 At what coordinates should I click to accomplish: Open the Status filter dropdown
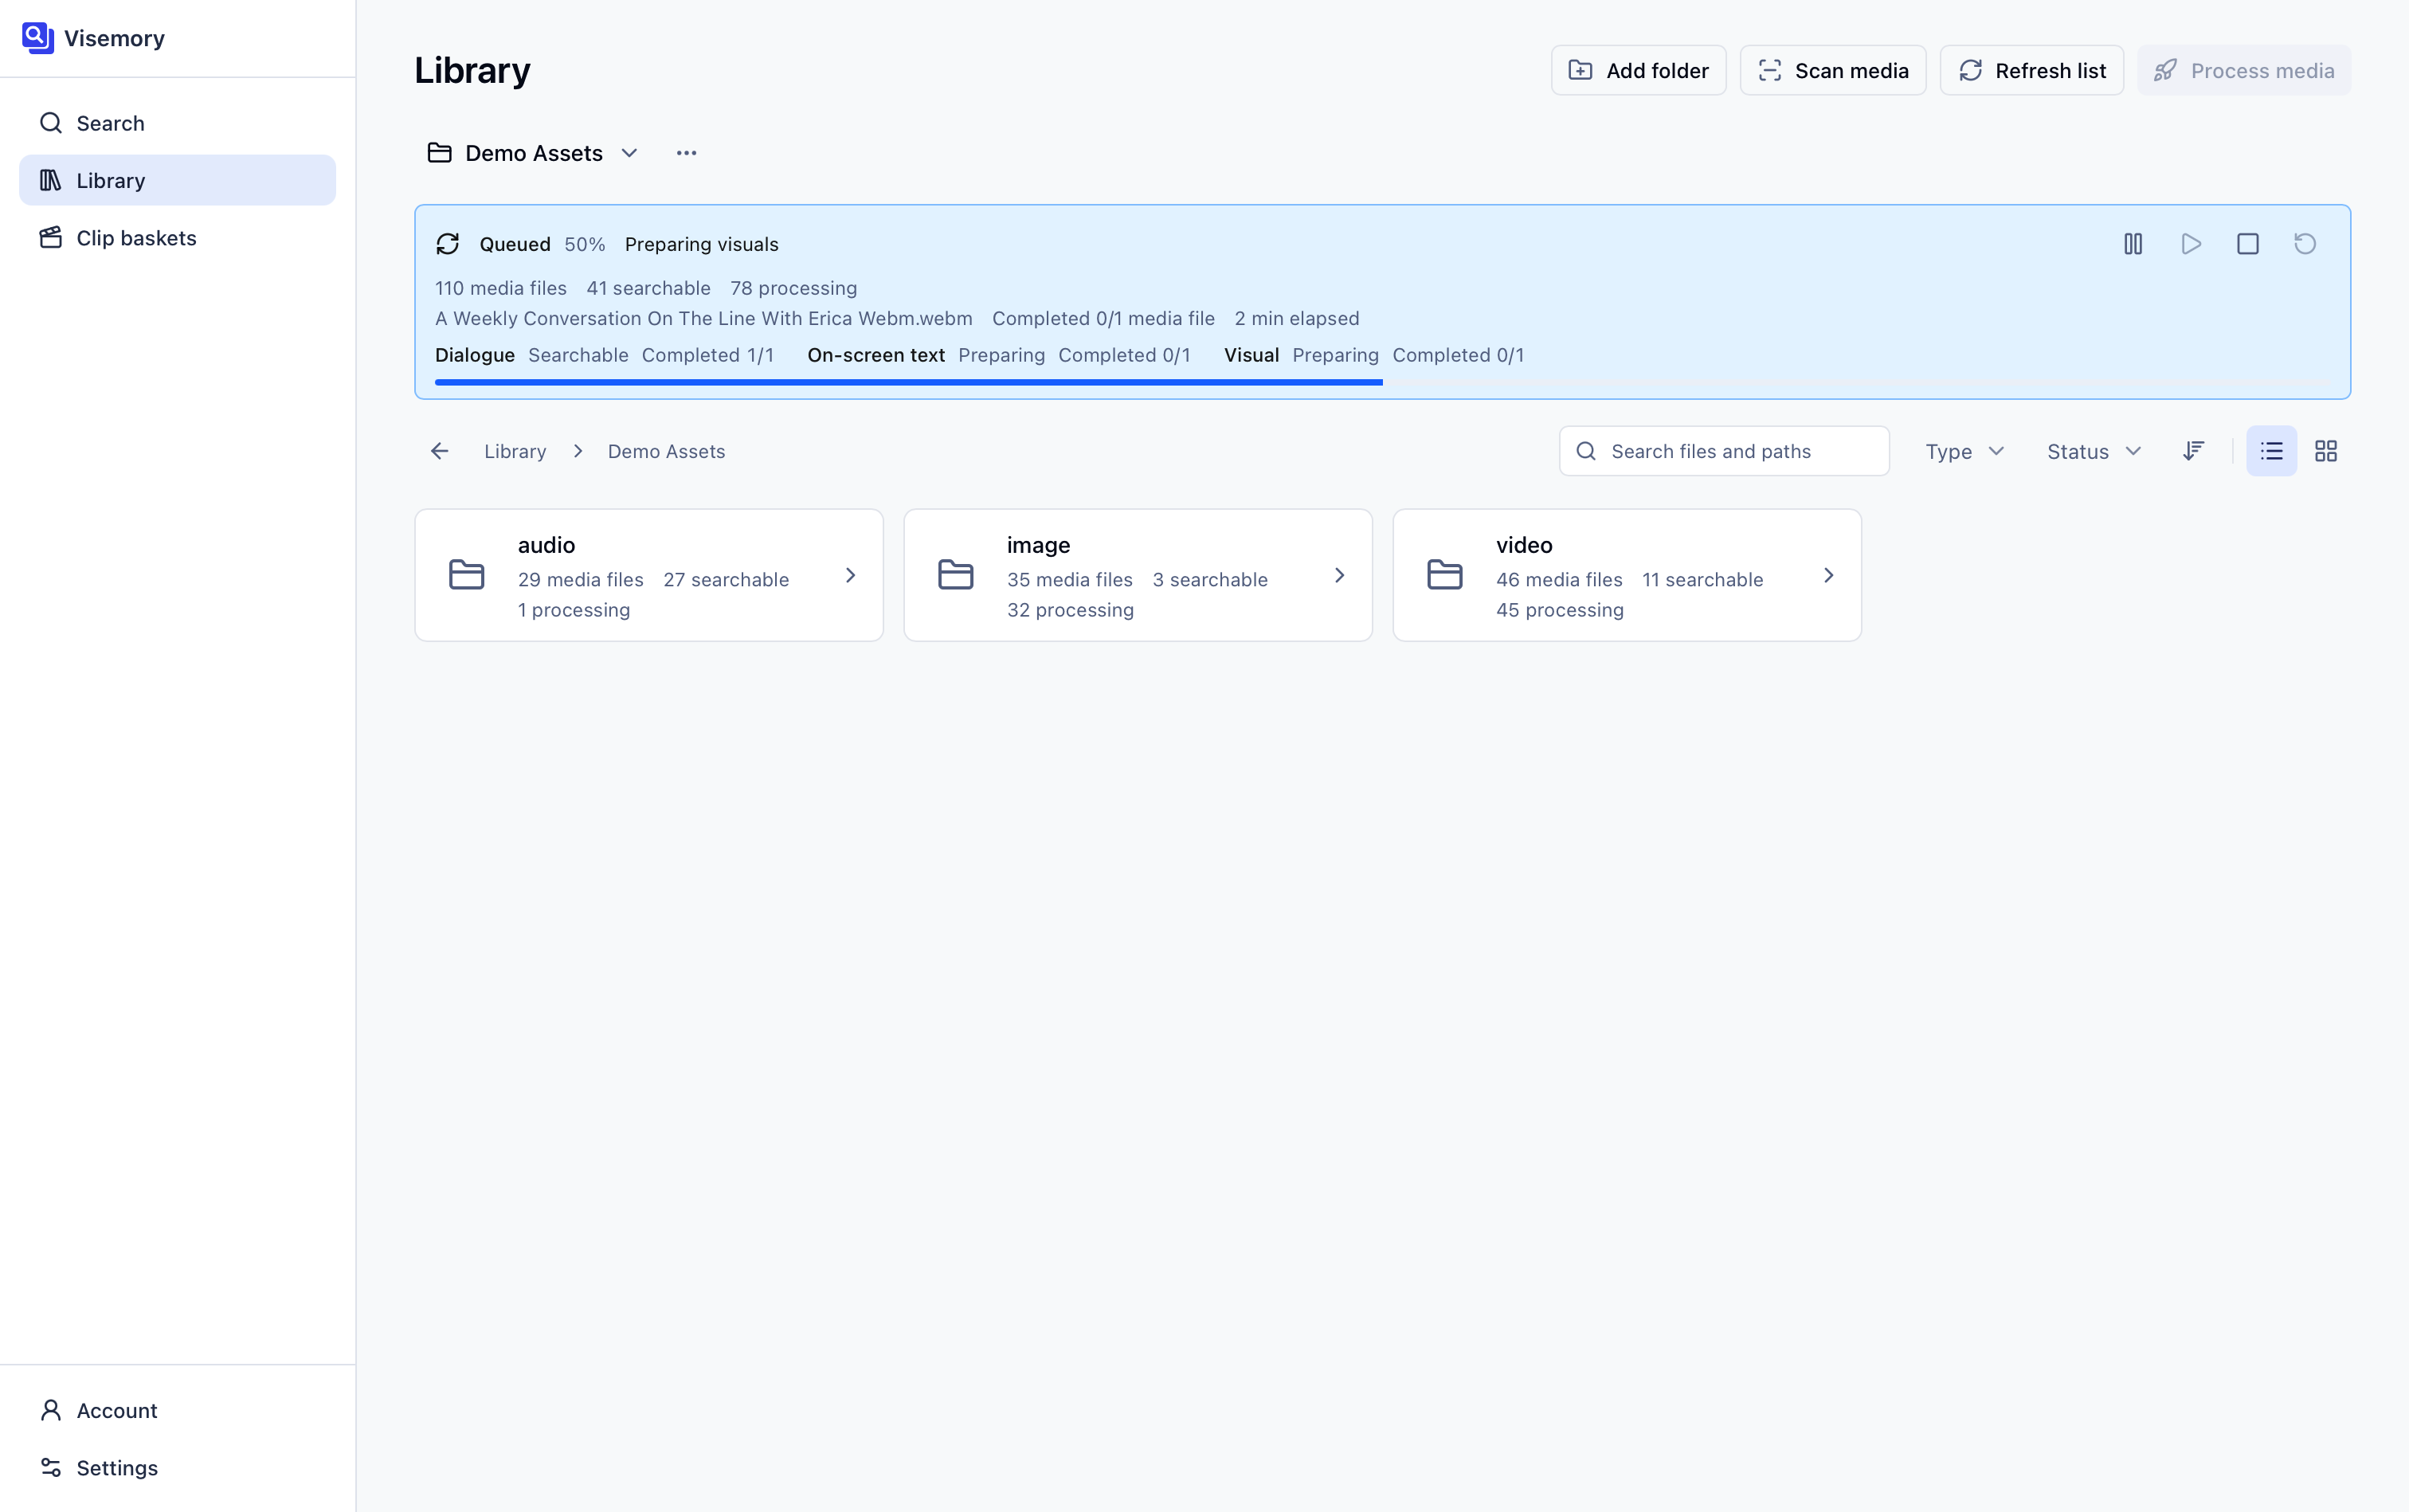tap(2093, 451)
